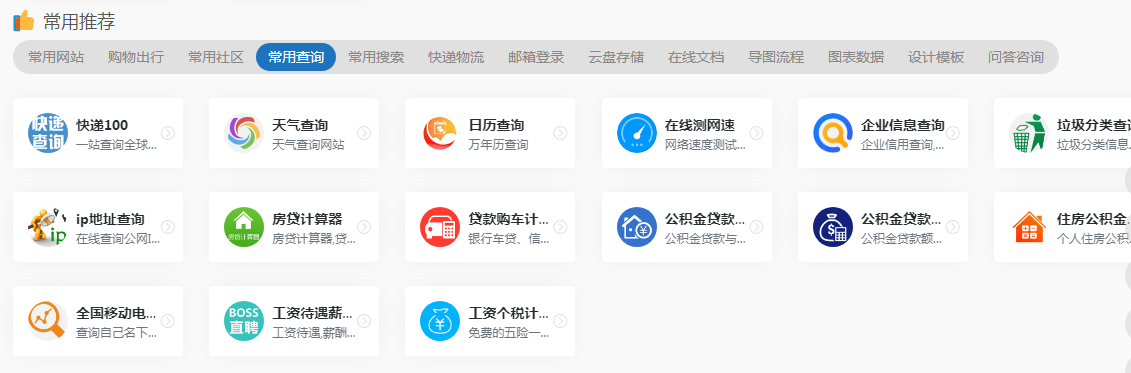Click the arrow on the 日历查询 card
Viewport: 1131px width, 373px height.
(x=560, y=133)
